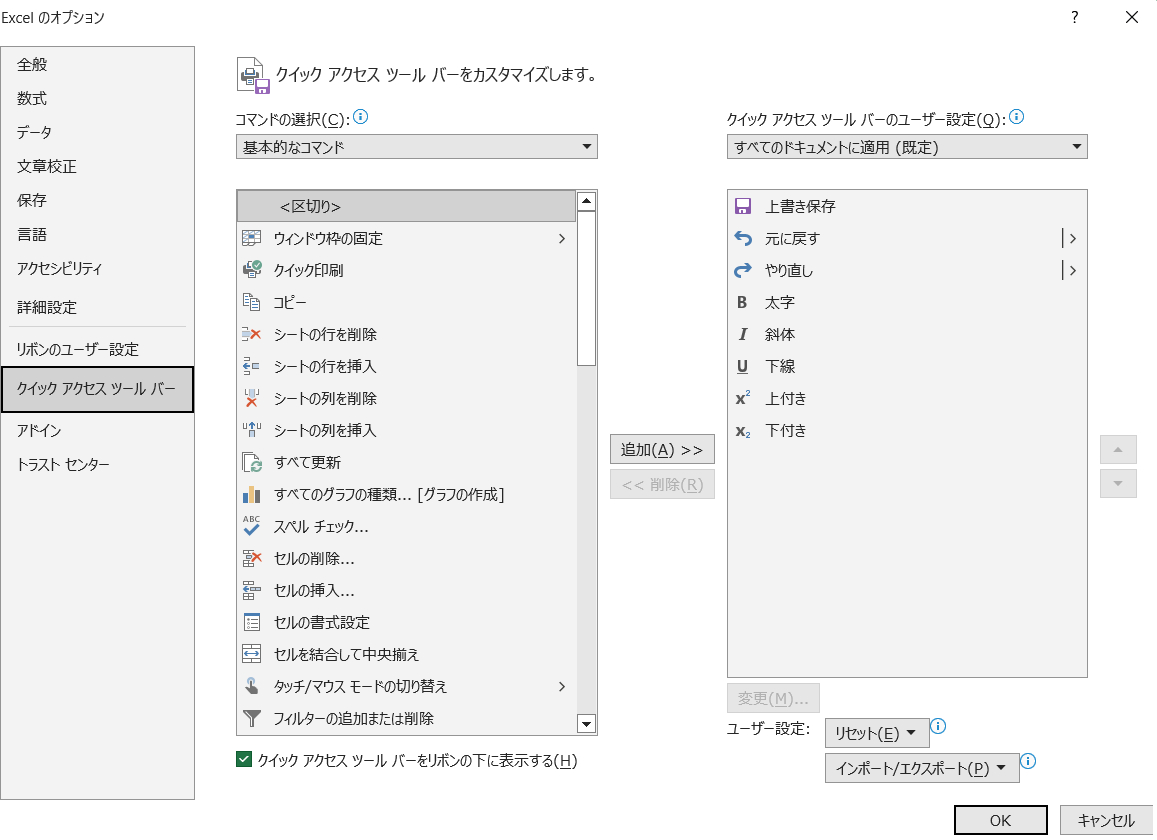
Task: Select the クイック印刷 printer icon
Action: click(252, 270)
